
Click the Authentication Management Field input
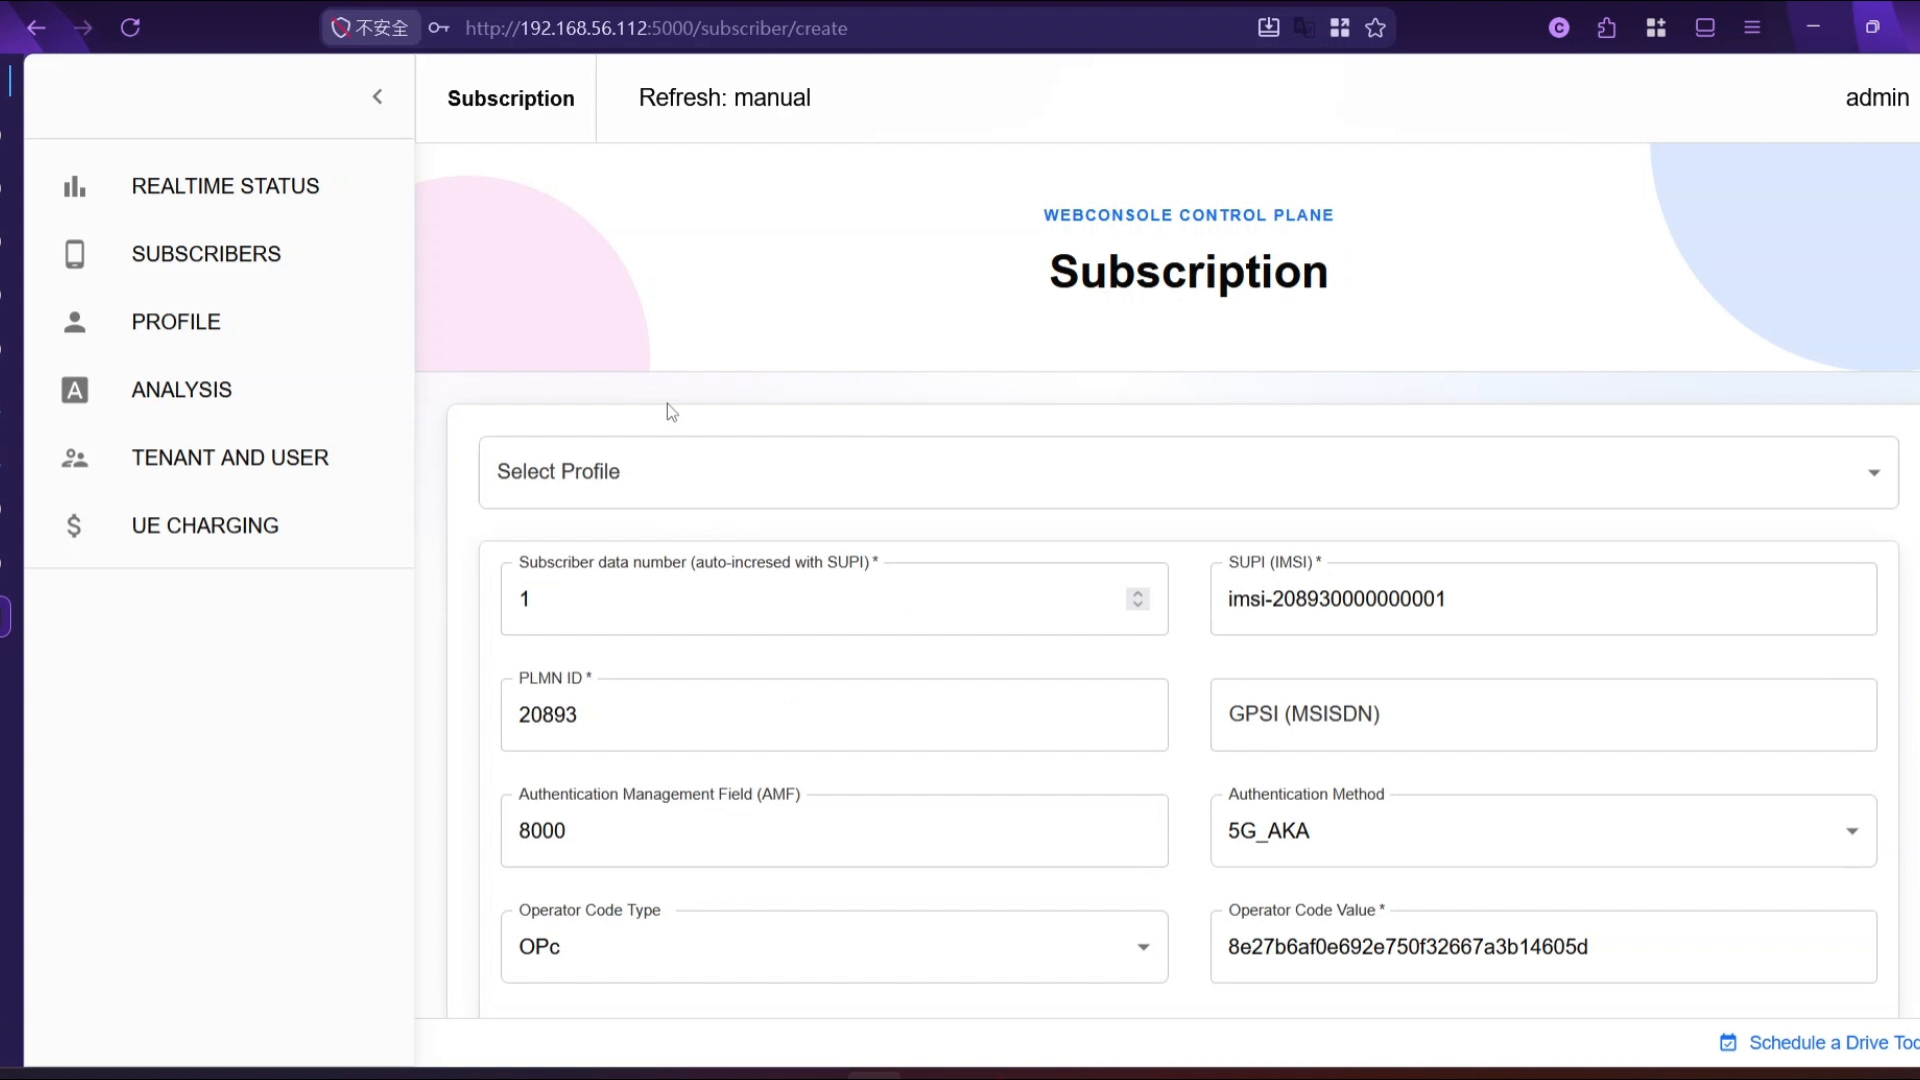[x=834, y=831]
